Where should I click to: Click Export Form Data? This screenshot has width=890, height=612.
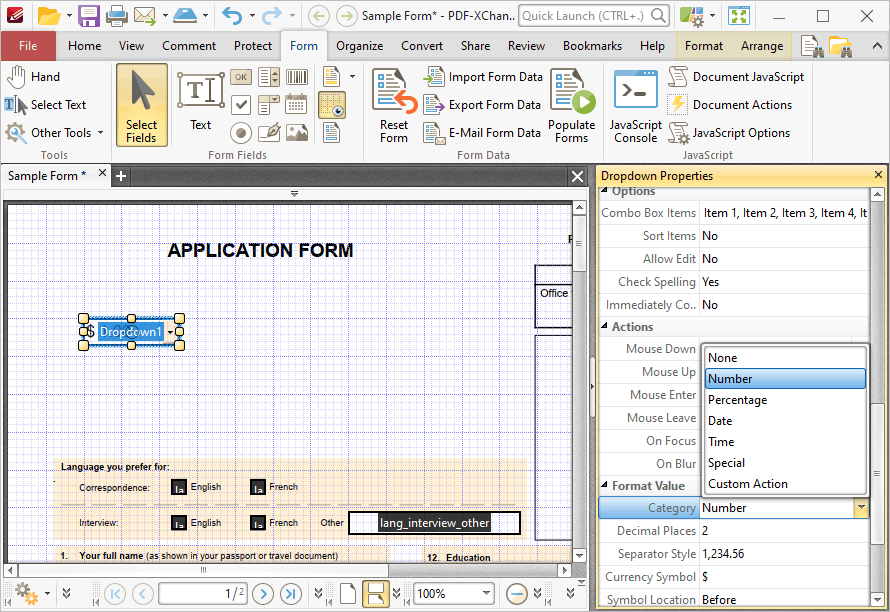pos(494,105)
